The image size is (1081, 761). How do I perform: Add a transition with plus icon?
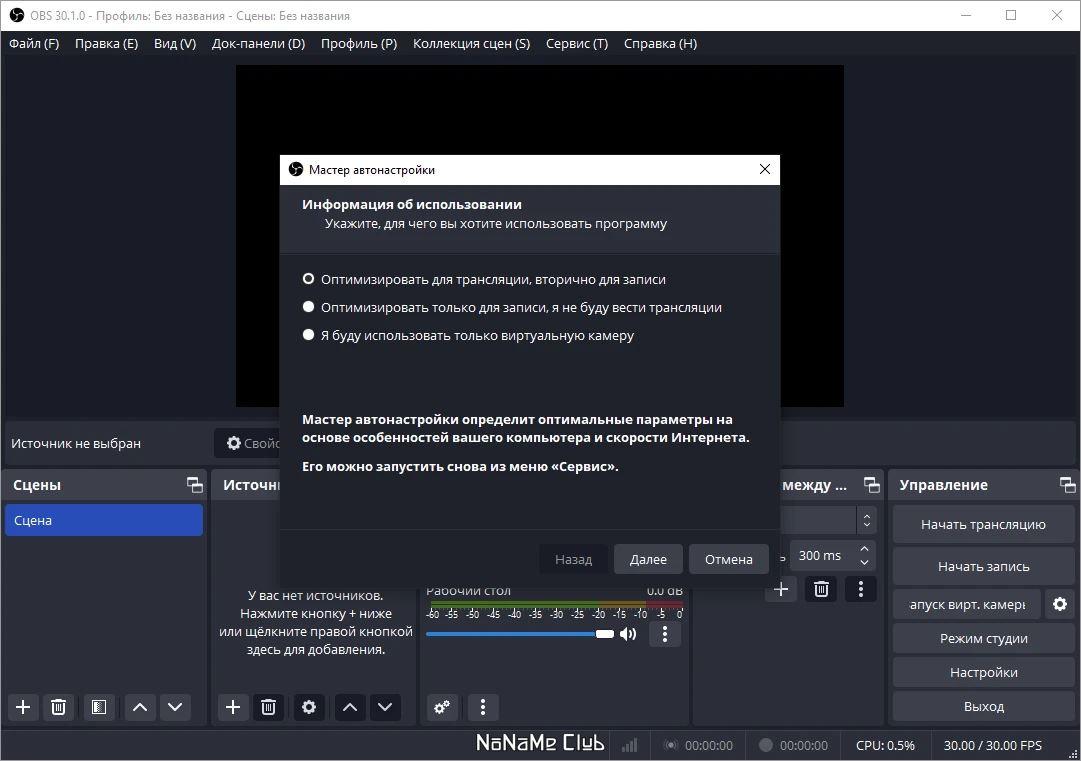(781, 589)
